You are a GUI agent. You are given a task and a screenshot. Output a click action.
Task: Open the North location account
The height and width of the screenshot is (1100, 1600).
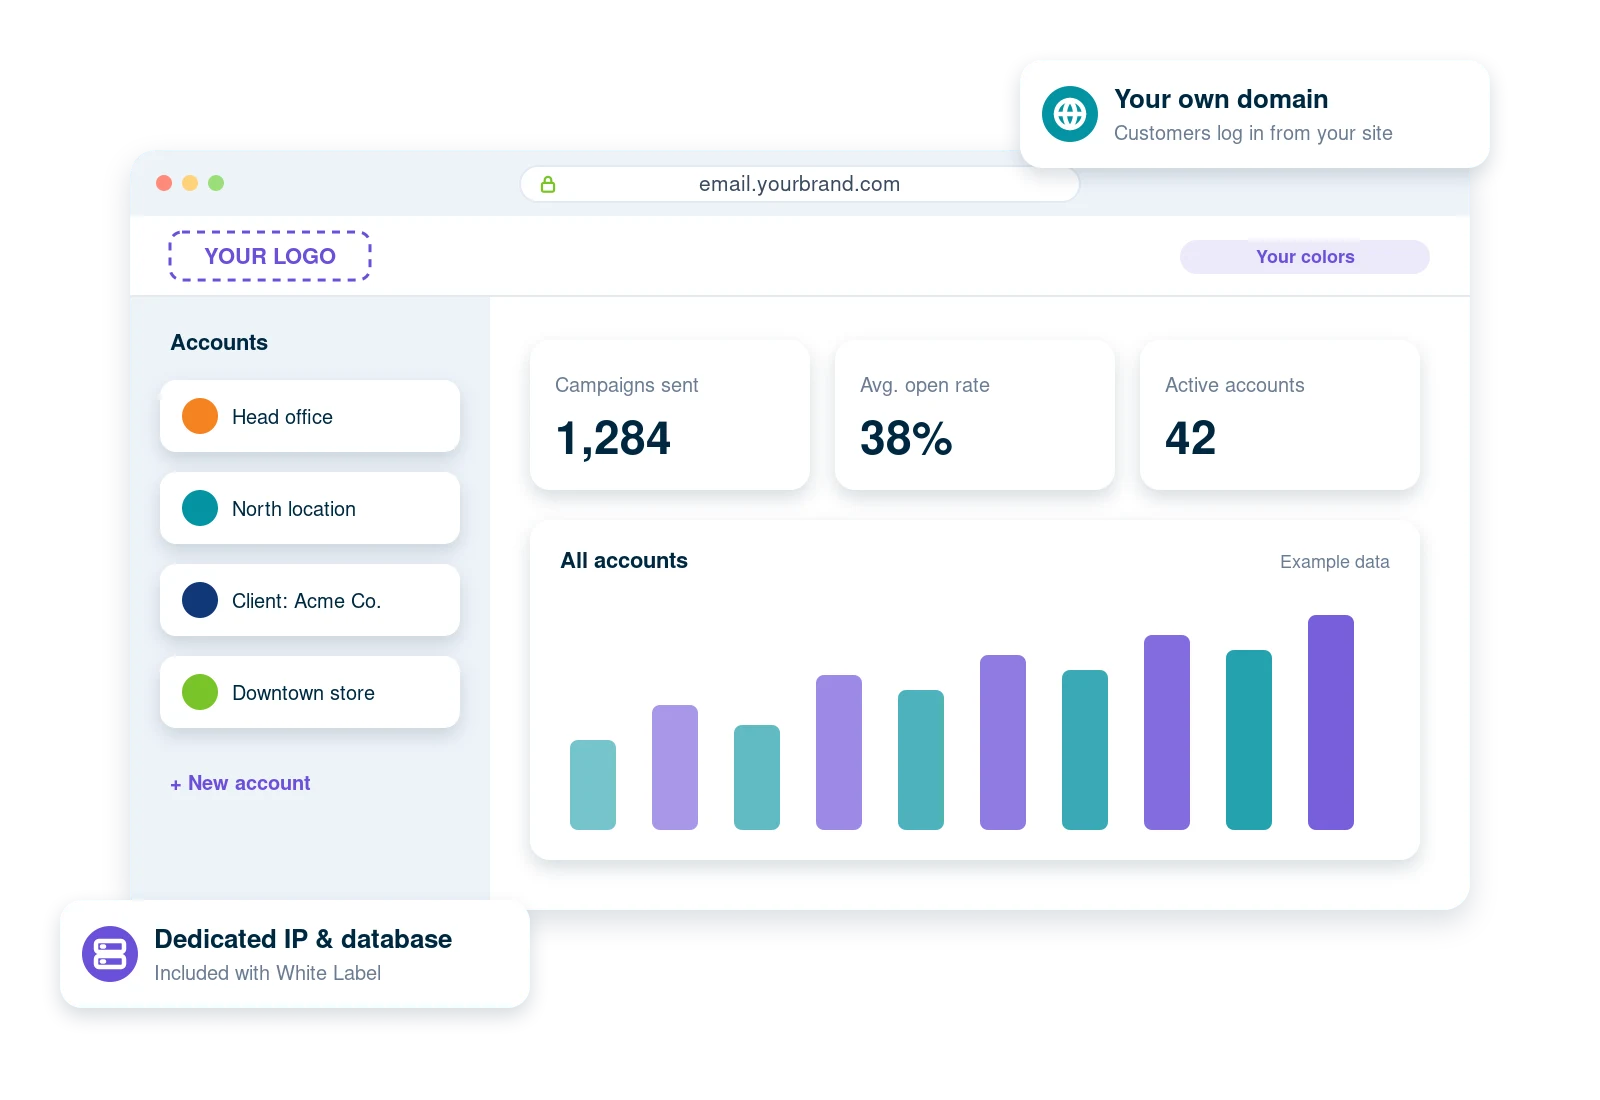point(310,508)
